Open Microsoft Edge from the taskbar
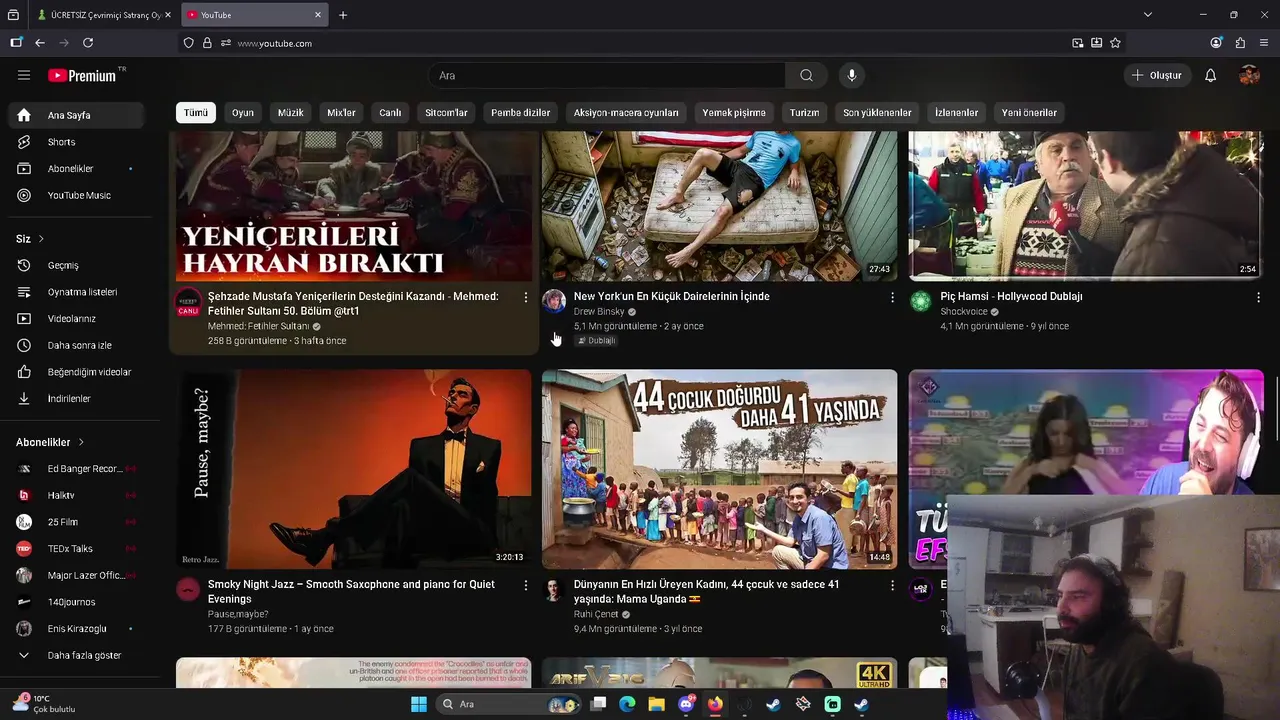Image resolution: width=1280 pixels, height=720 pixels. point(627,704)
